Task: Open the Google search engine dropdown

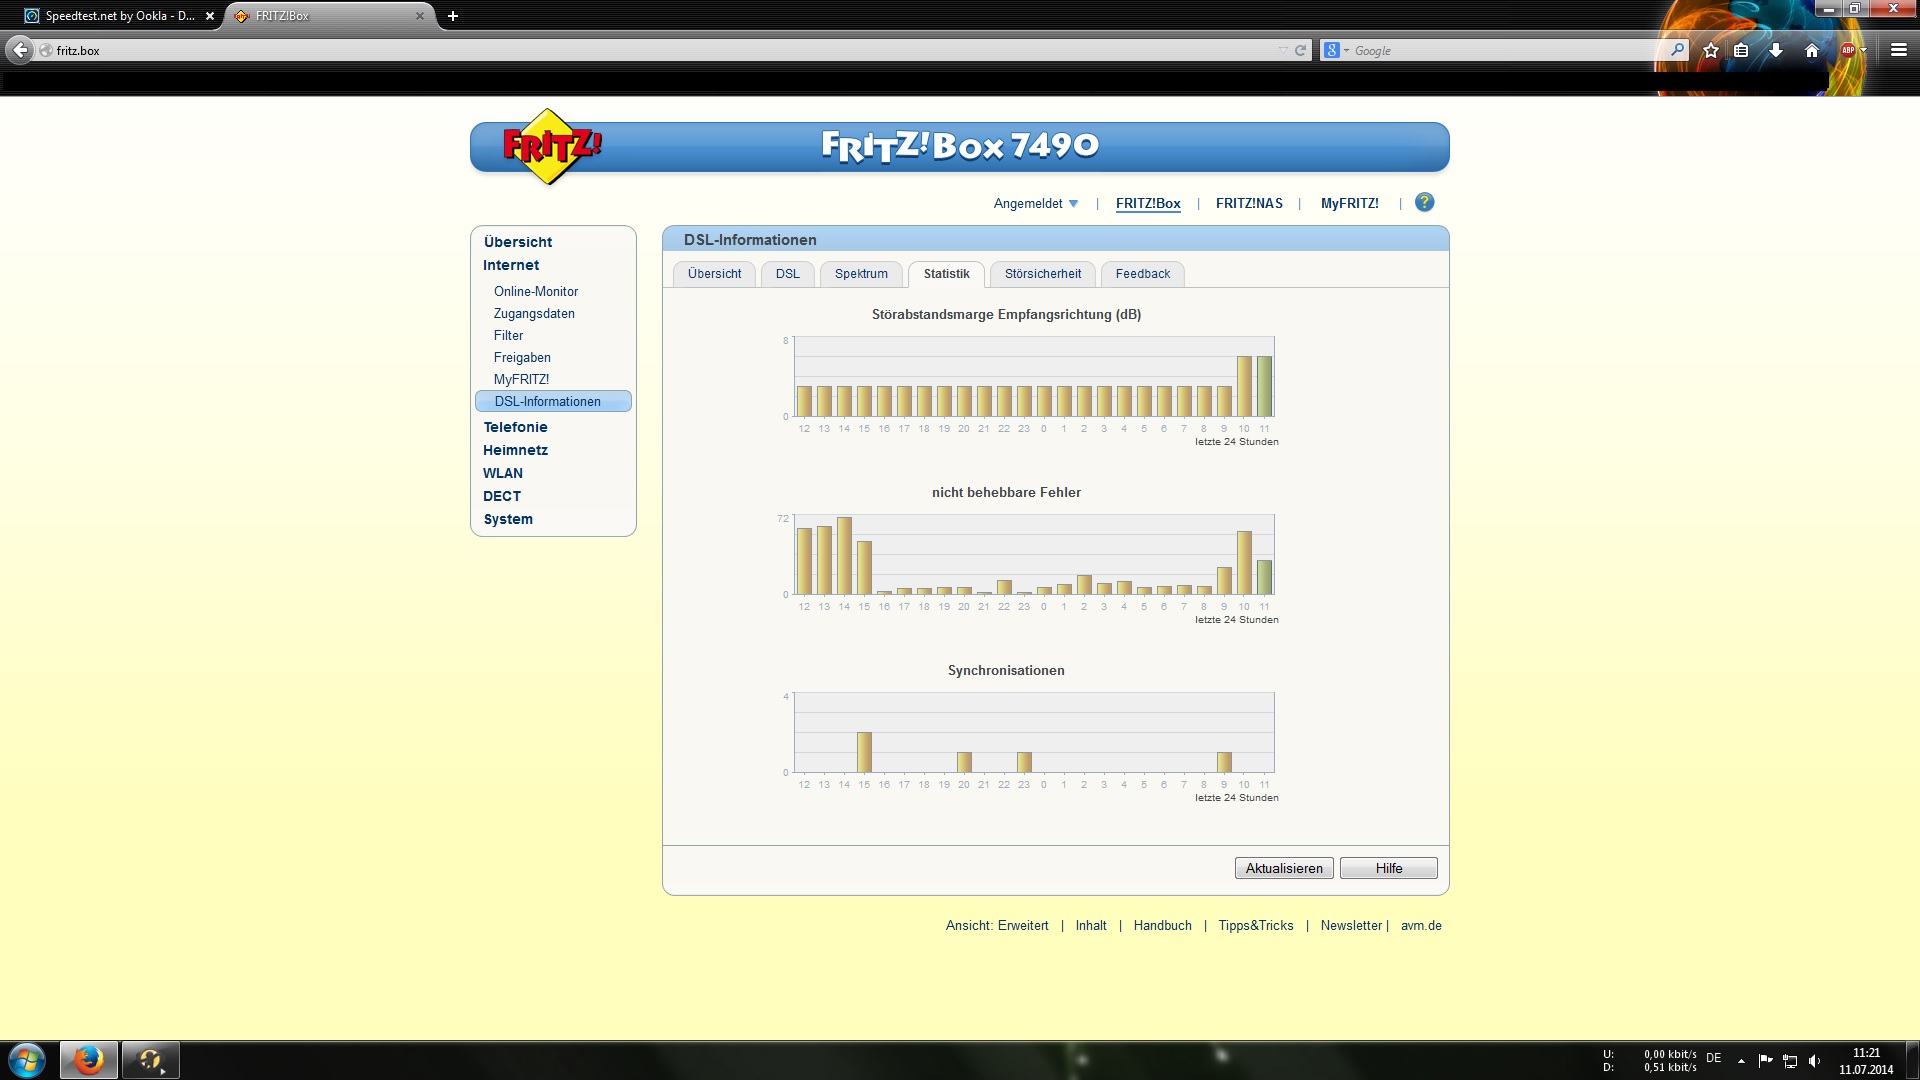Action: coord(1336,50)
